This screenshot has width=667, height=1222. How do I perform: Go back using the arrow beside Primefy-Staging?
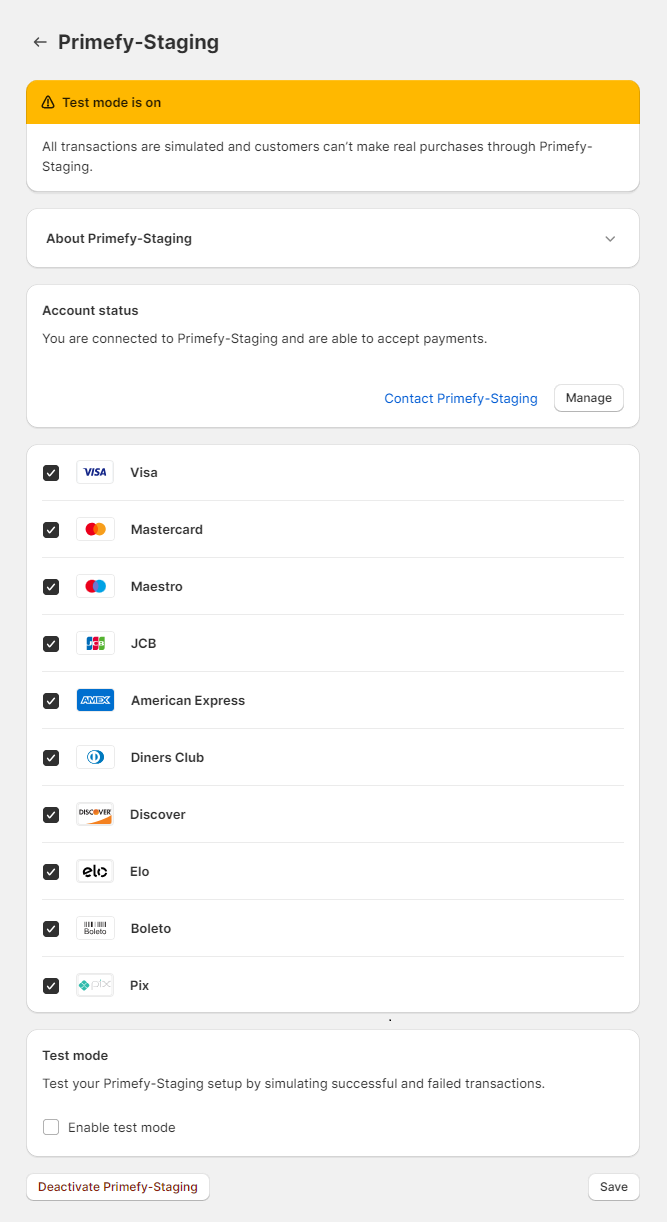click(40, 42)
